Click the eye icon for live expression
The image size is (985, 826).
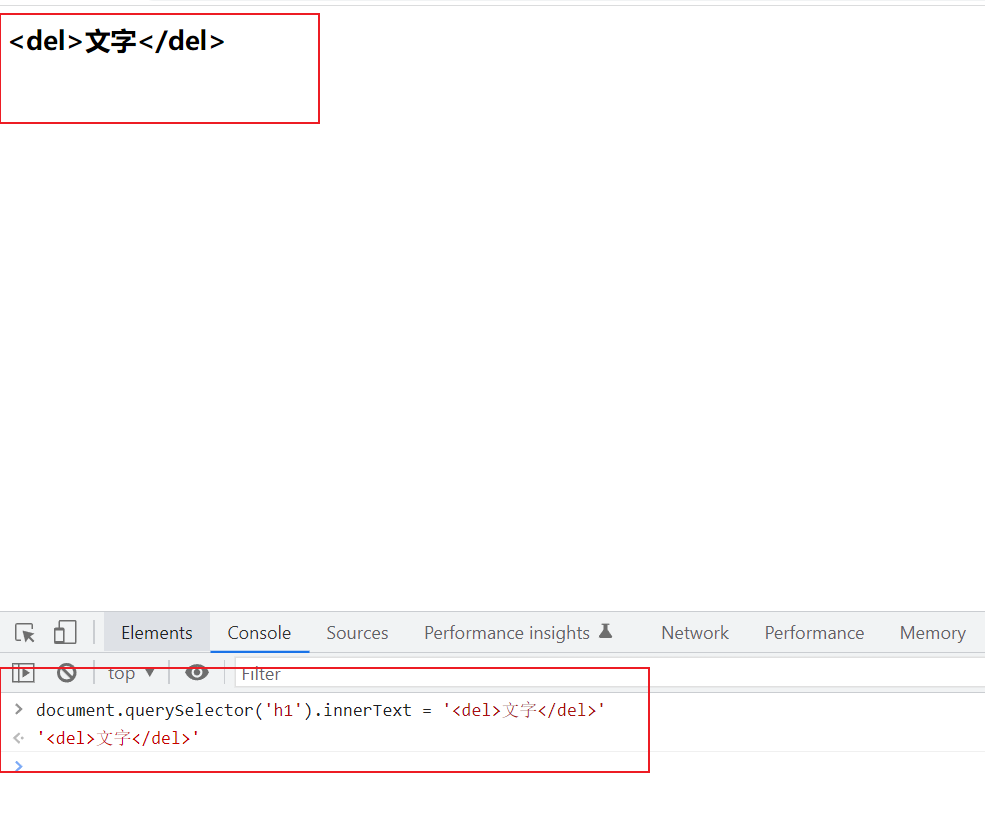(197, 673)
